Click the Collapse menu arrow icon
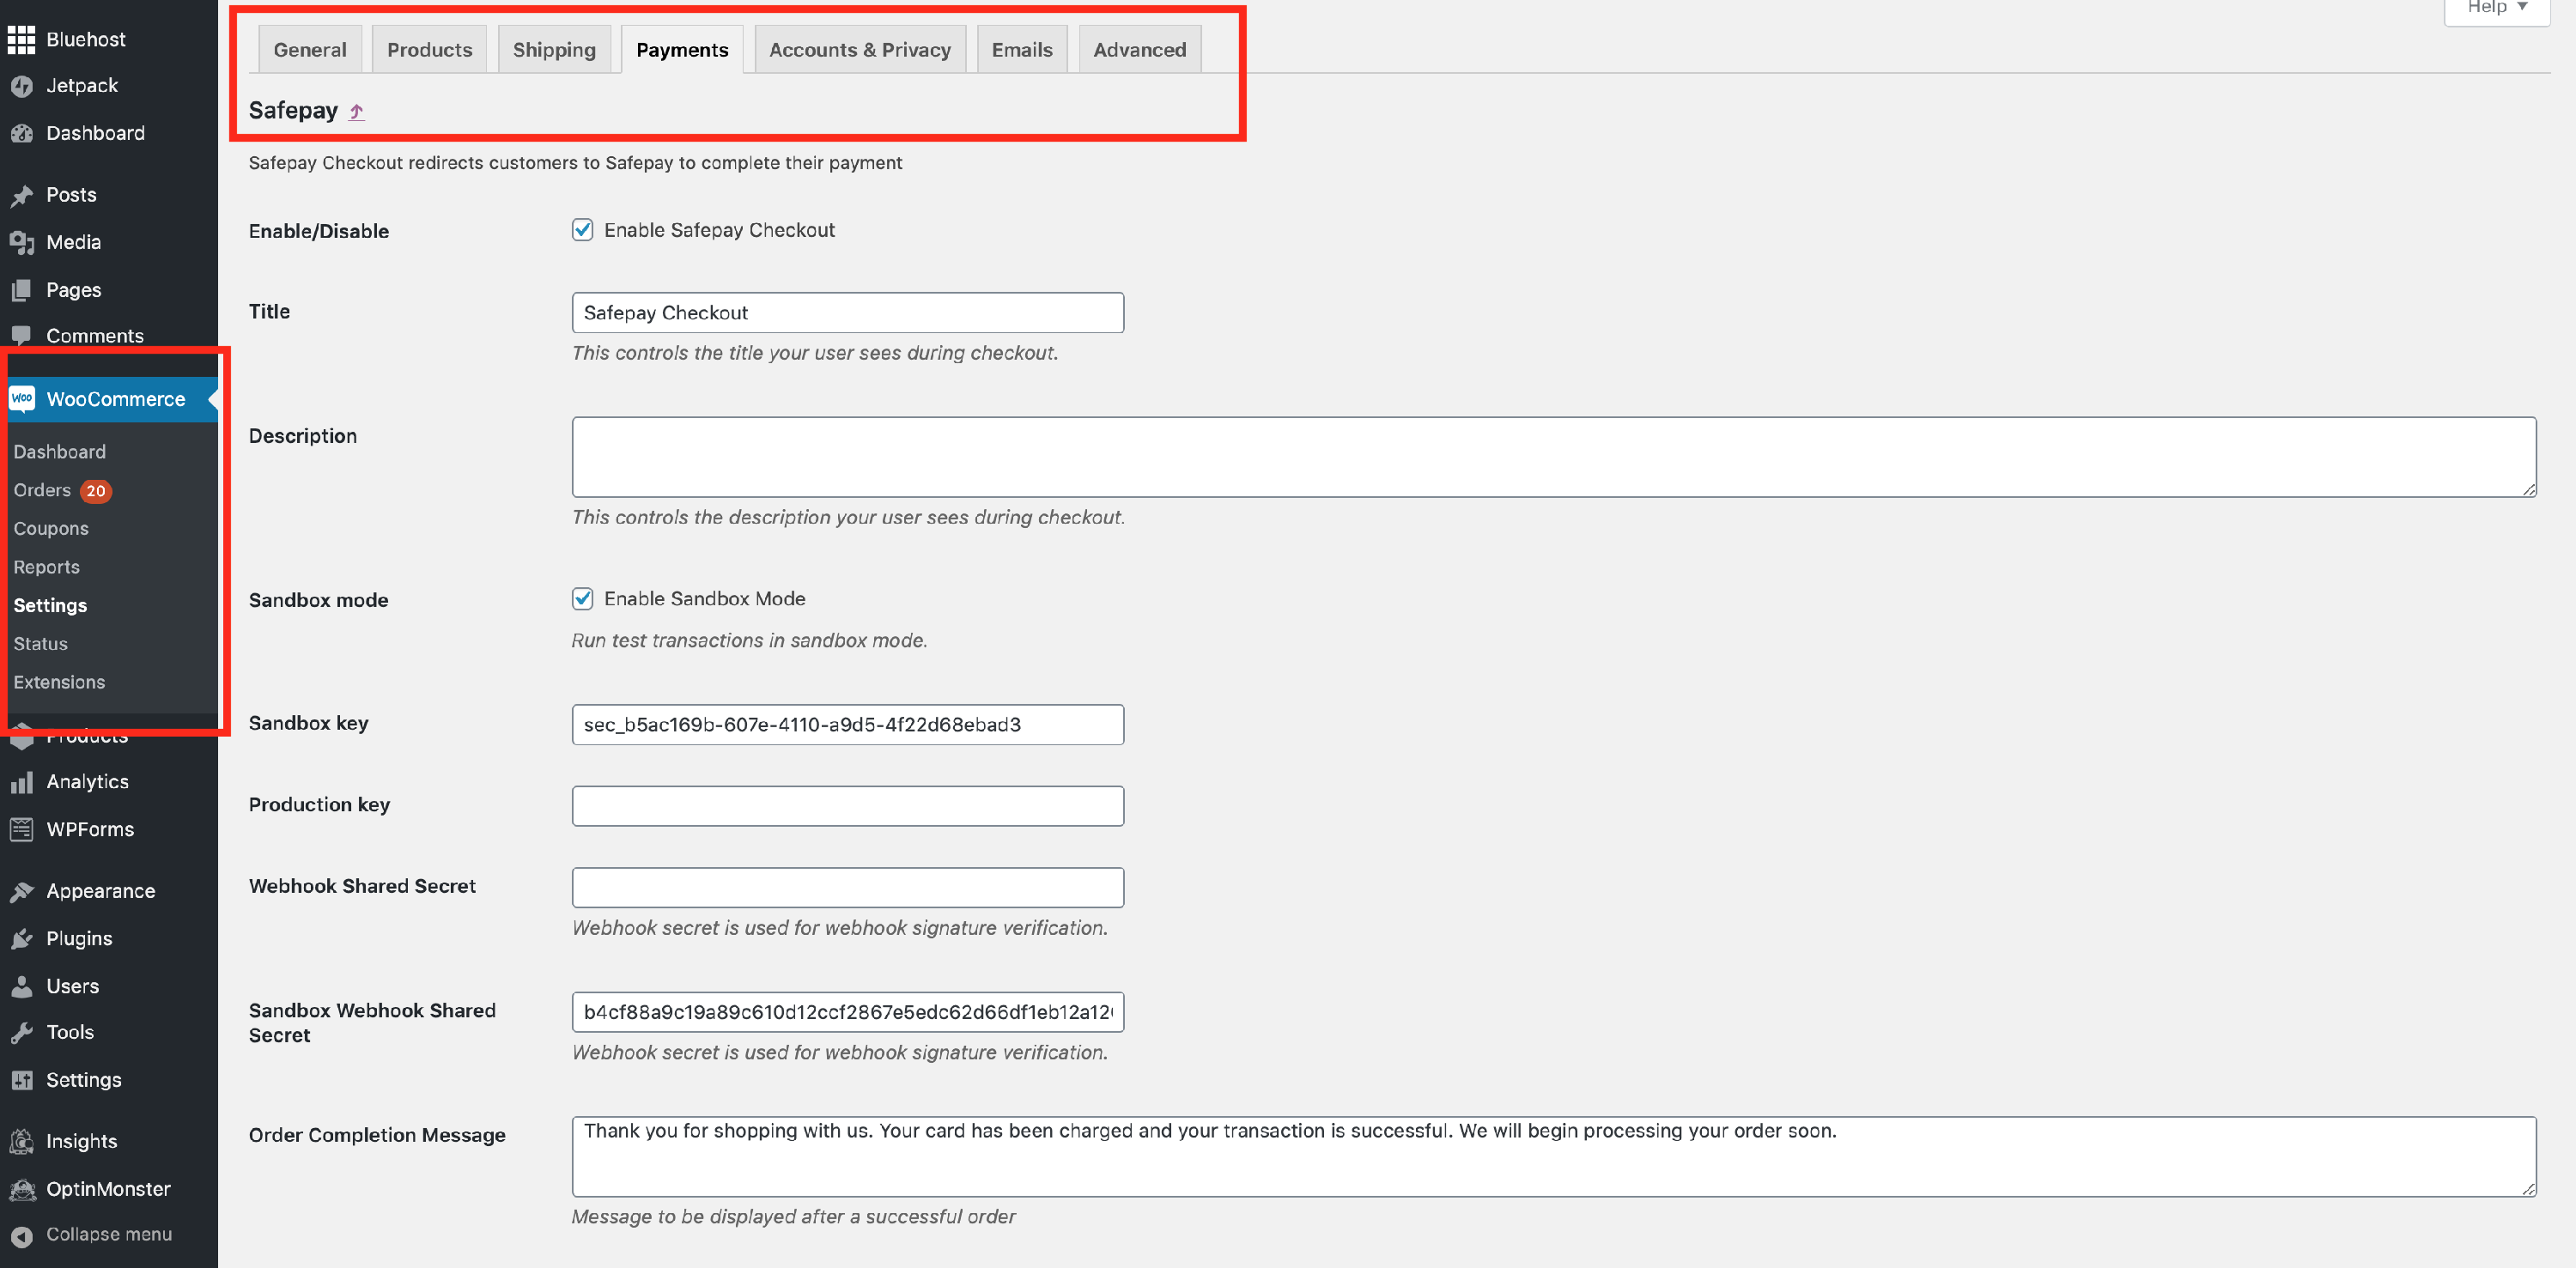The image size is (2576, 1268). (x=21, y=1236)
